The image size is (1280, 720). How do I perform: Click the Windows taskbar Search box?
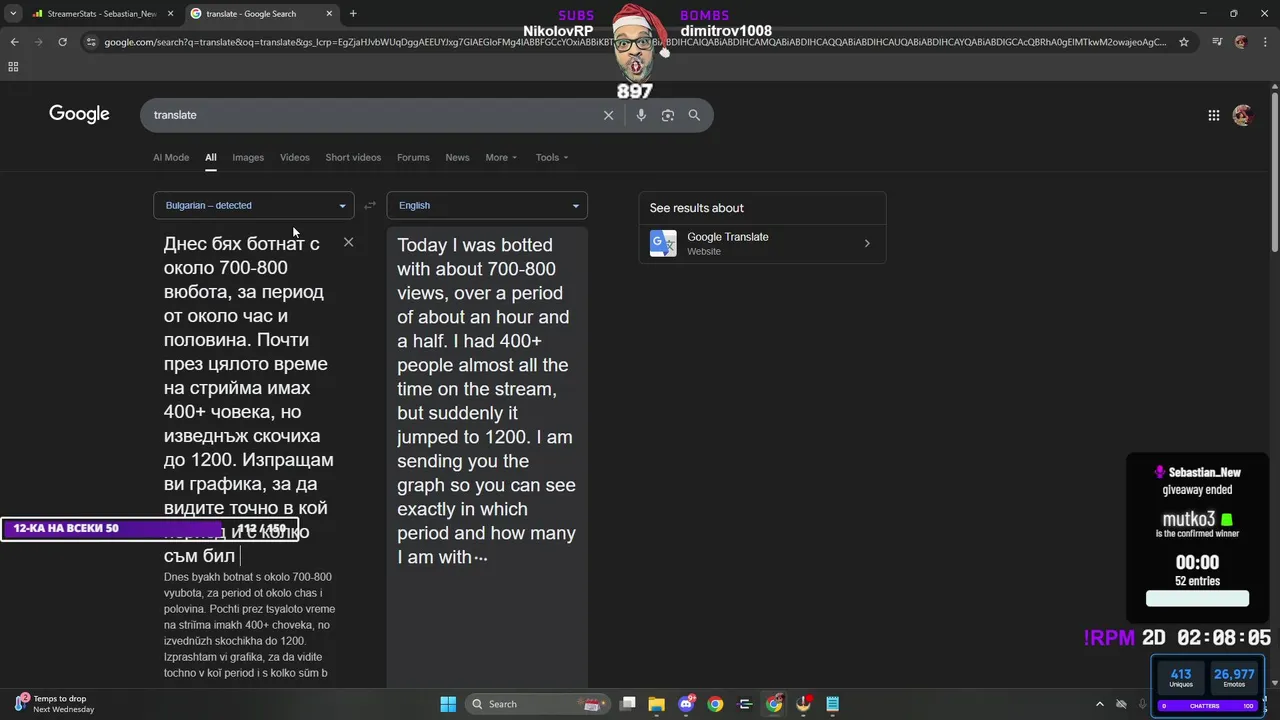(539, 704)
